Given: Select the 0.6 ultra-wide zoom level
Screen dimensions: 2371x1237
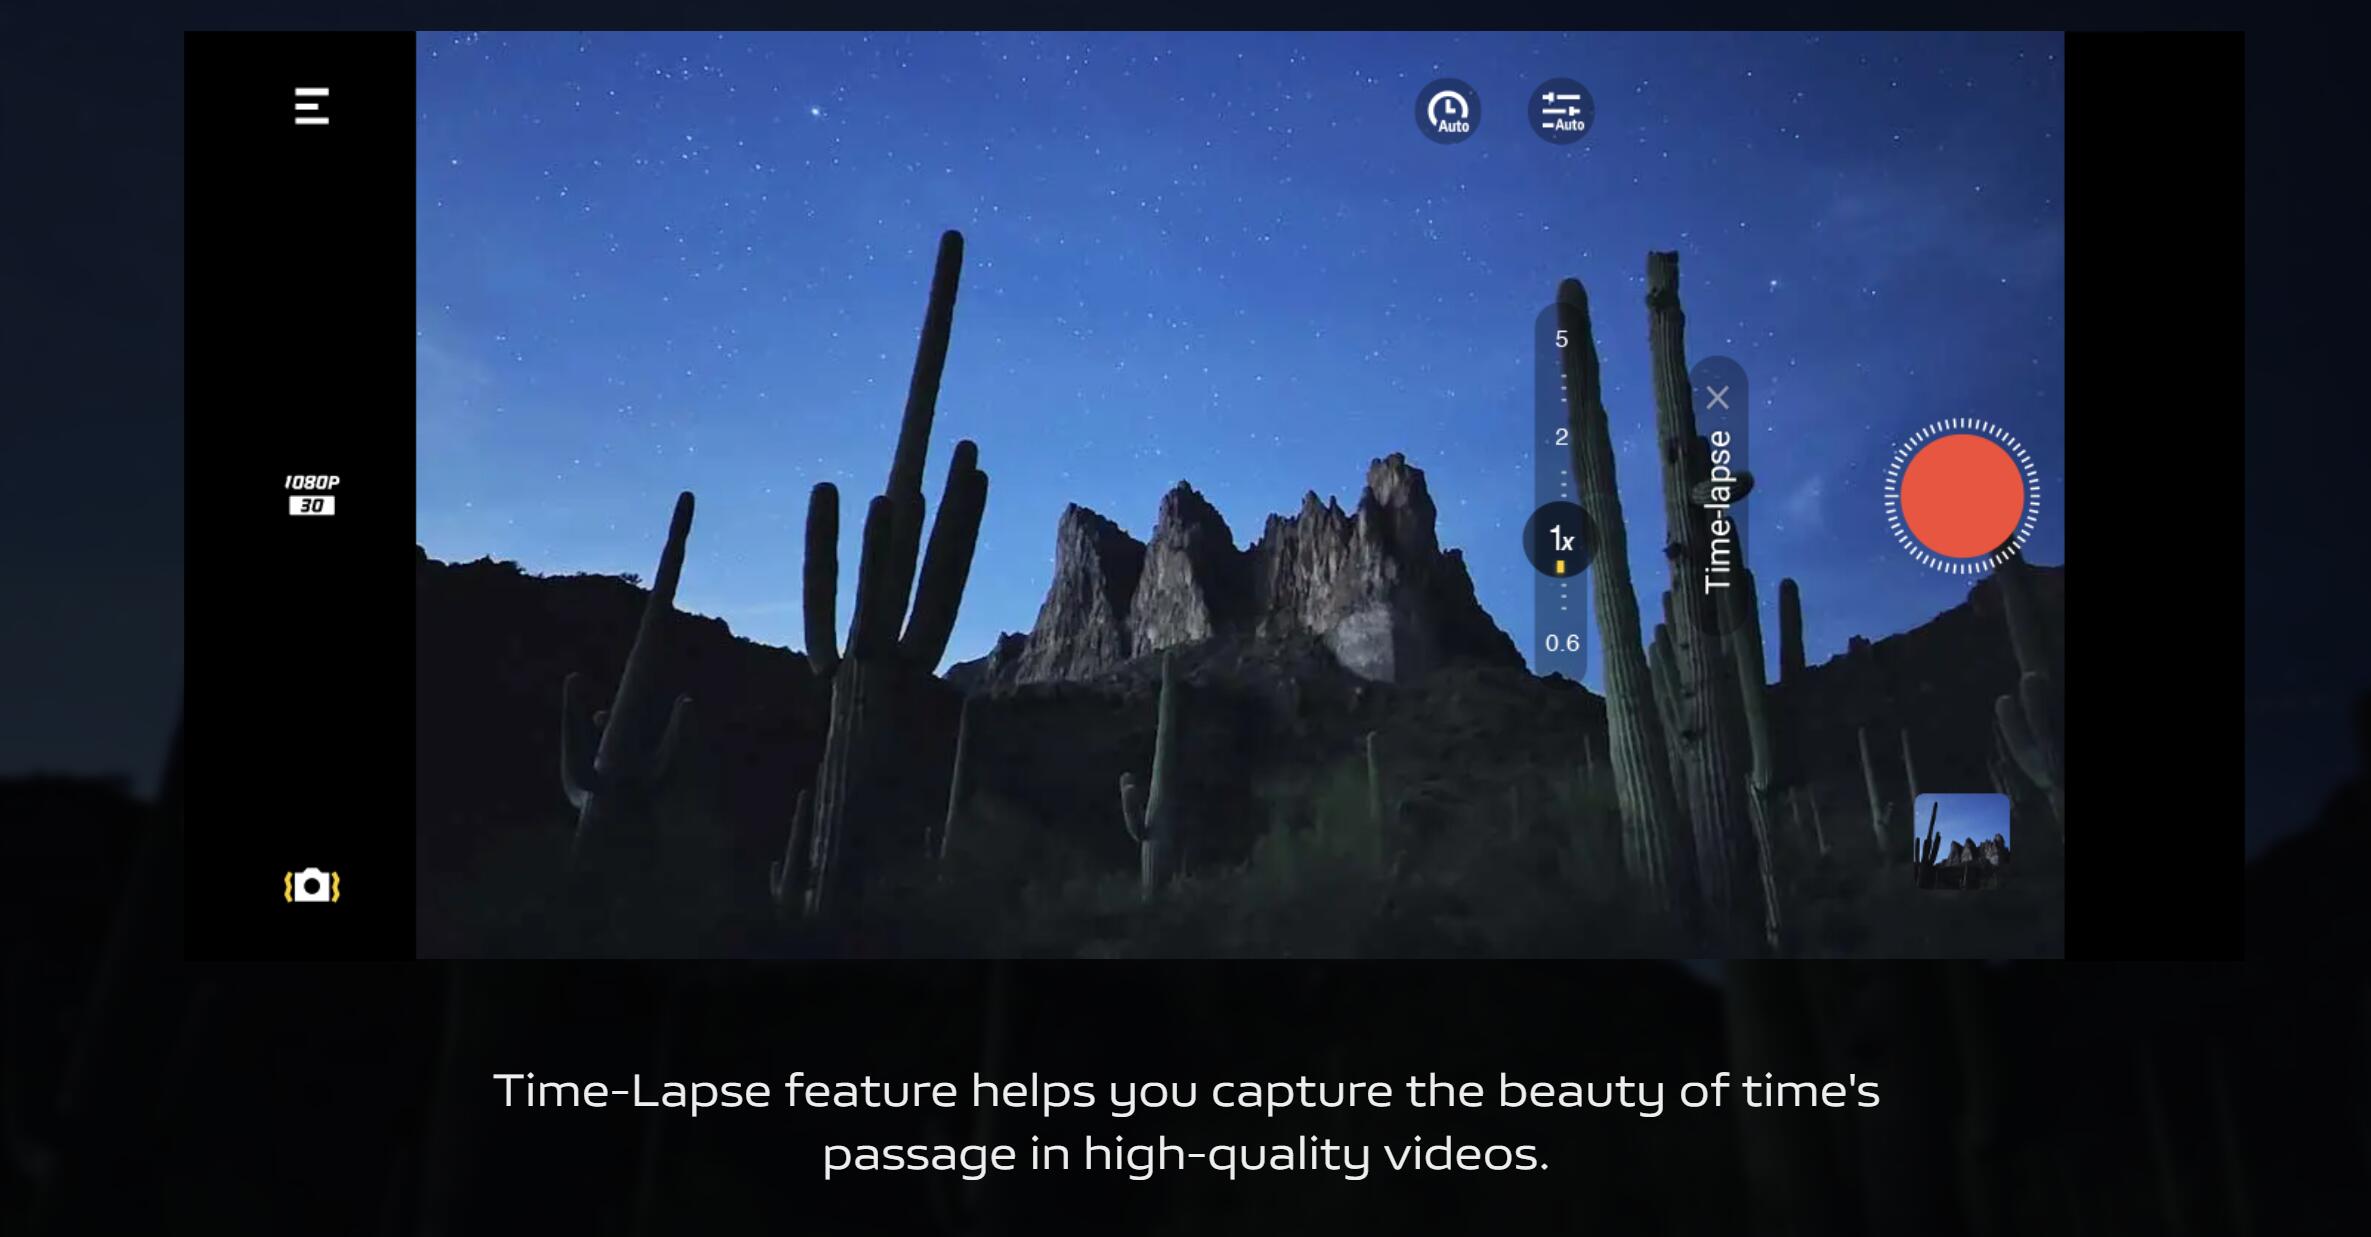Looking at the screenshot, I should point(1562,643).
